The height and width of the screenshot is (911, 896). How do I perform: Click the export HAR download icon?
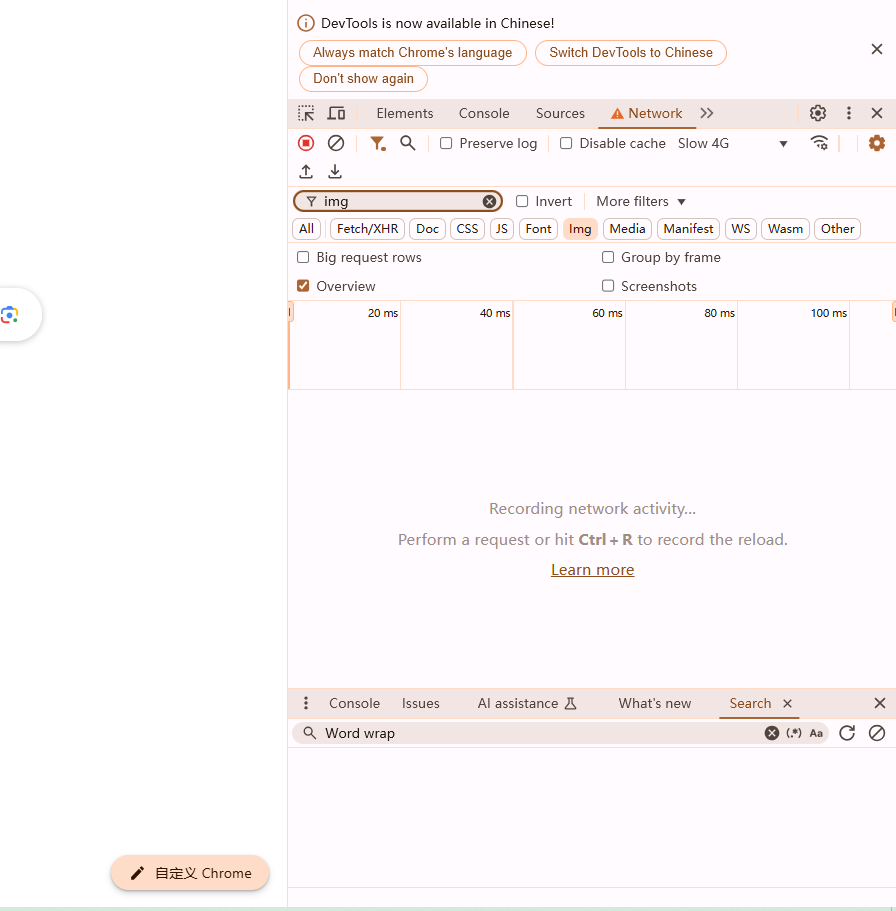coord(335,172)
